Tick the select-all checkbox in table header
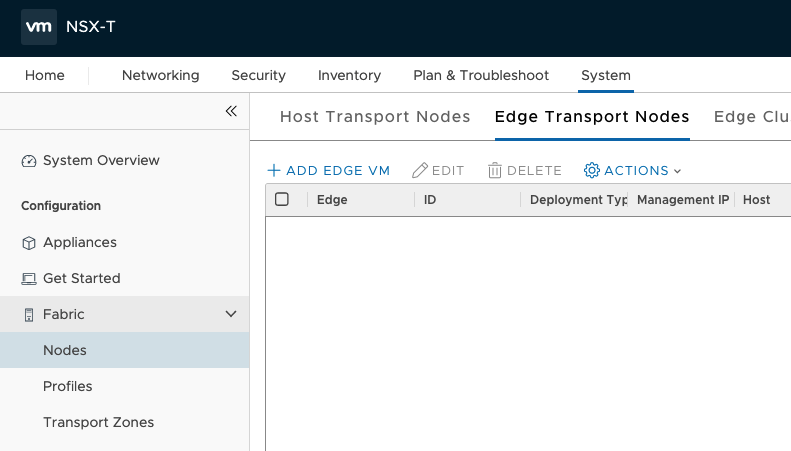The height and width of the screenshot is (451, 791). [x=282, y=200]
